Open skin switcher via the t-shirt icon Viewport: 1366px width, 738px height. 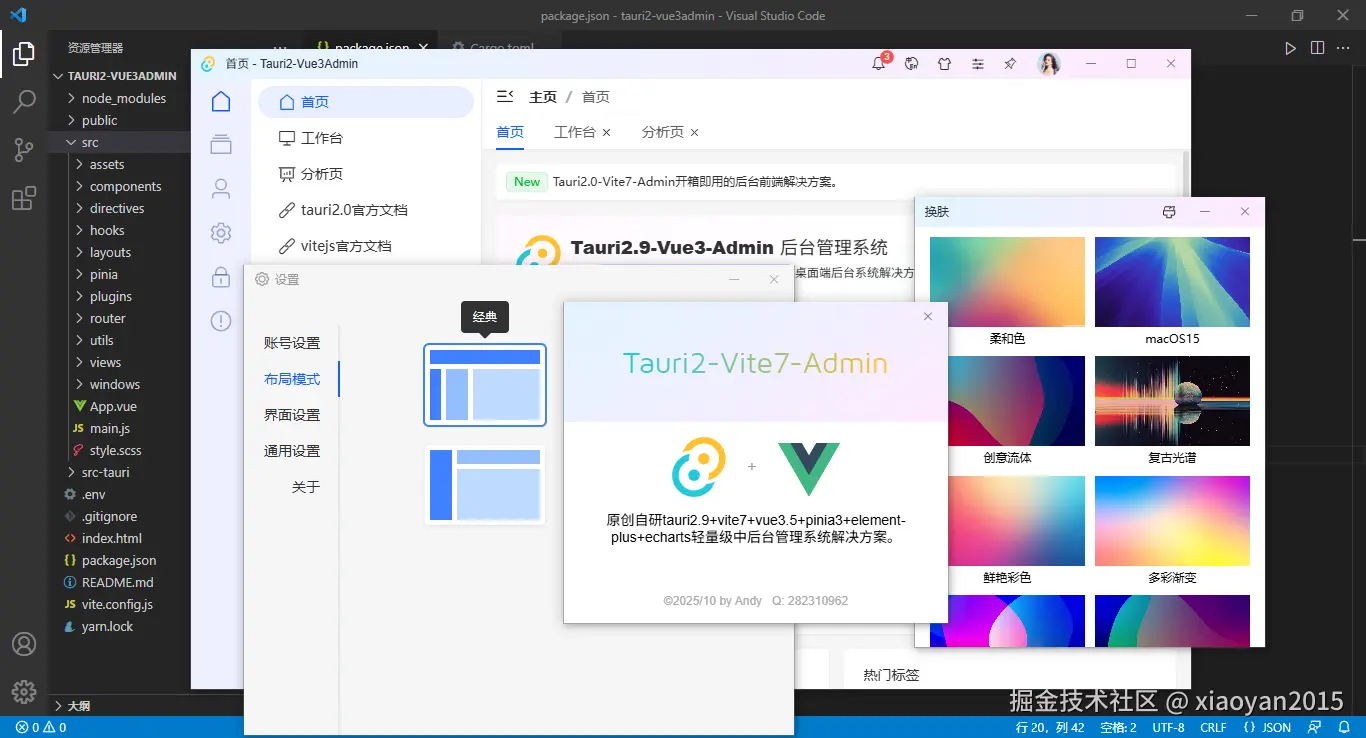[x=944, y=63]
